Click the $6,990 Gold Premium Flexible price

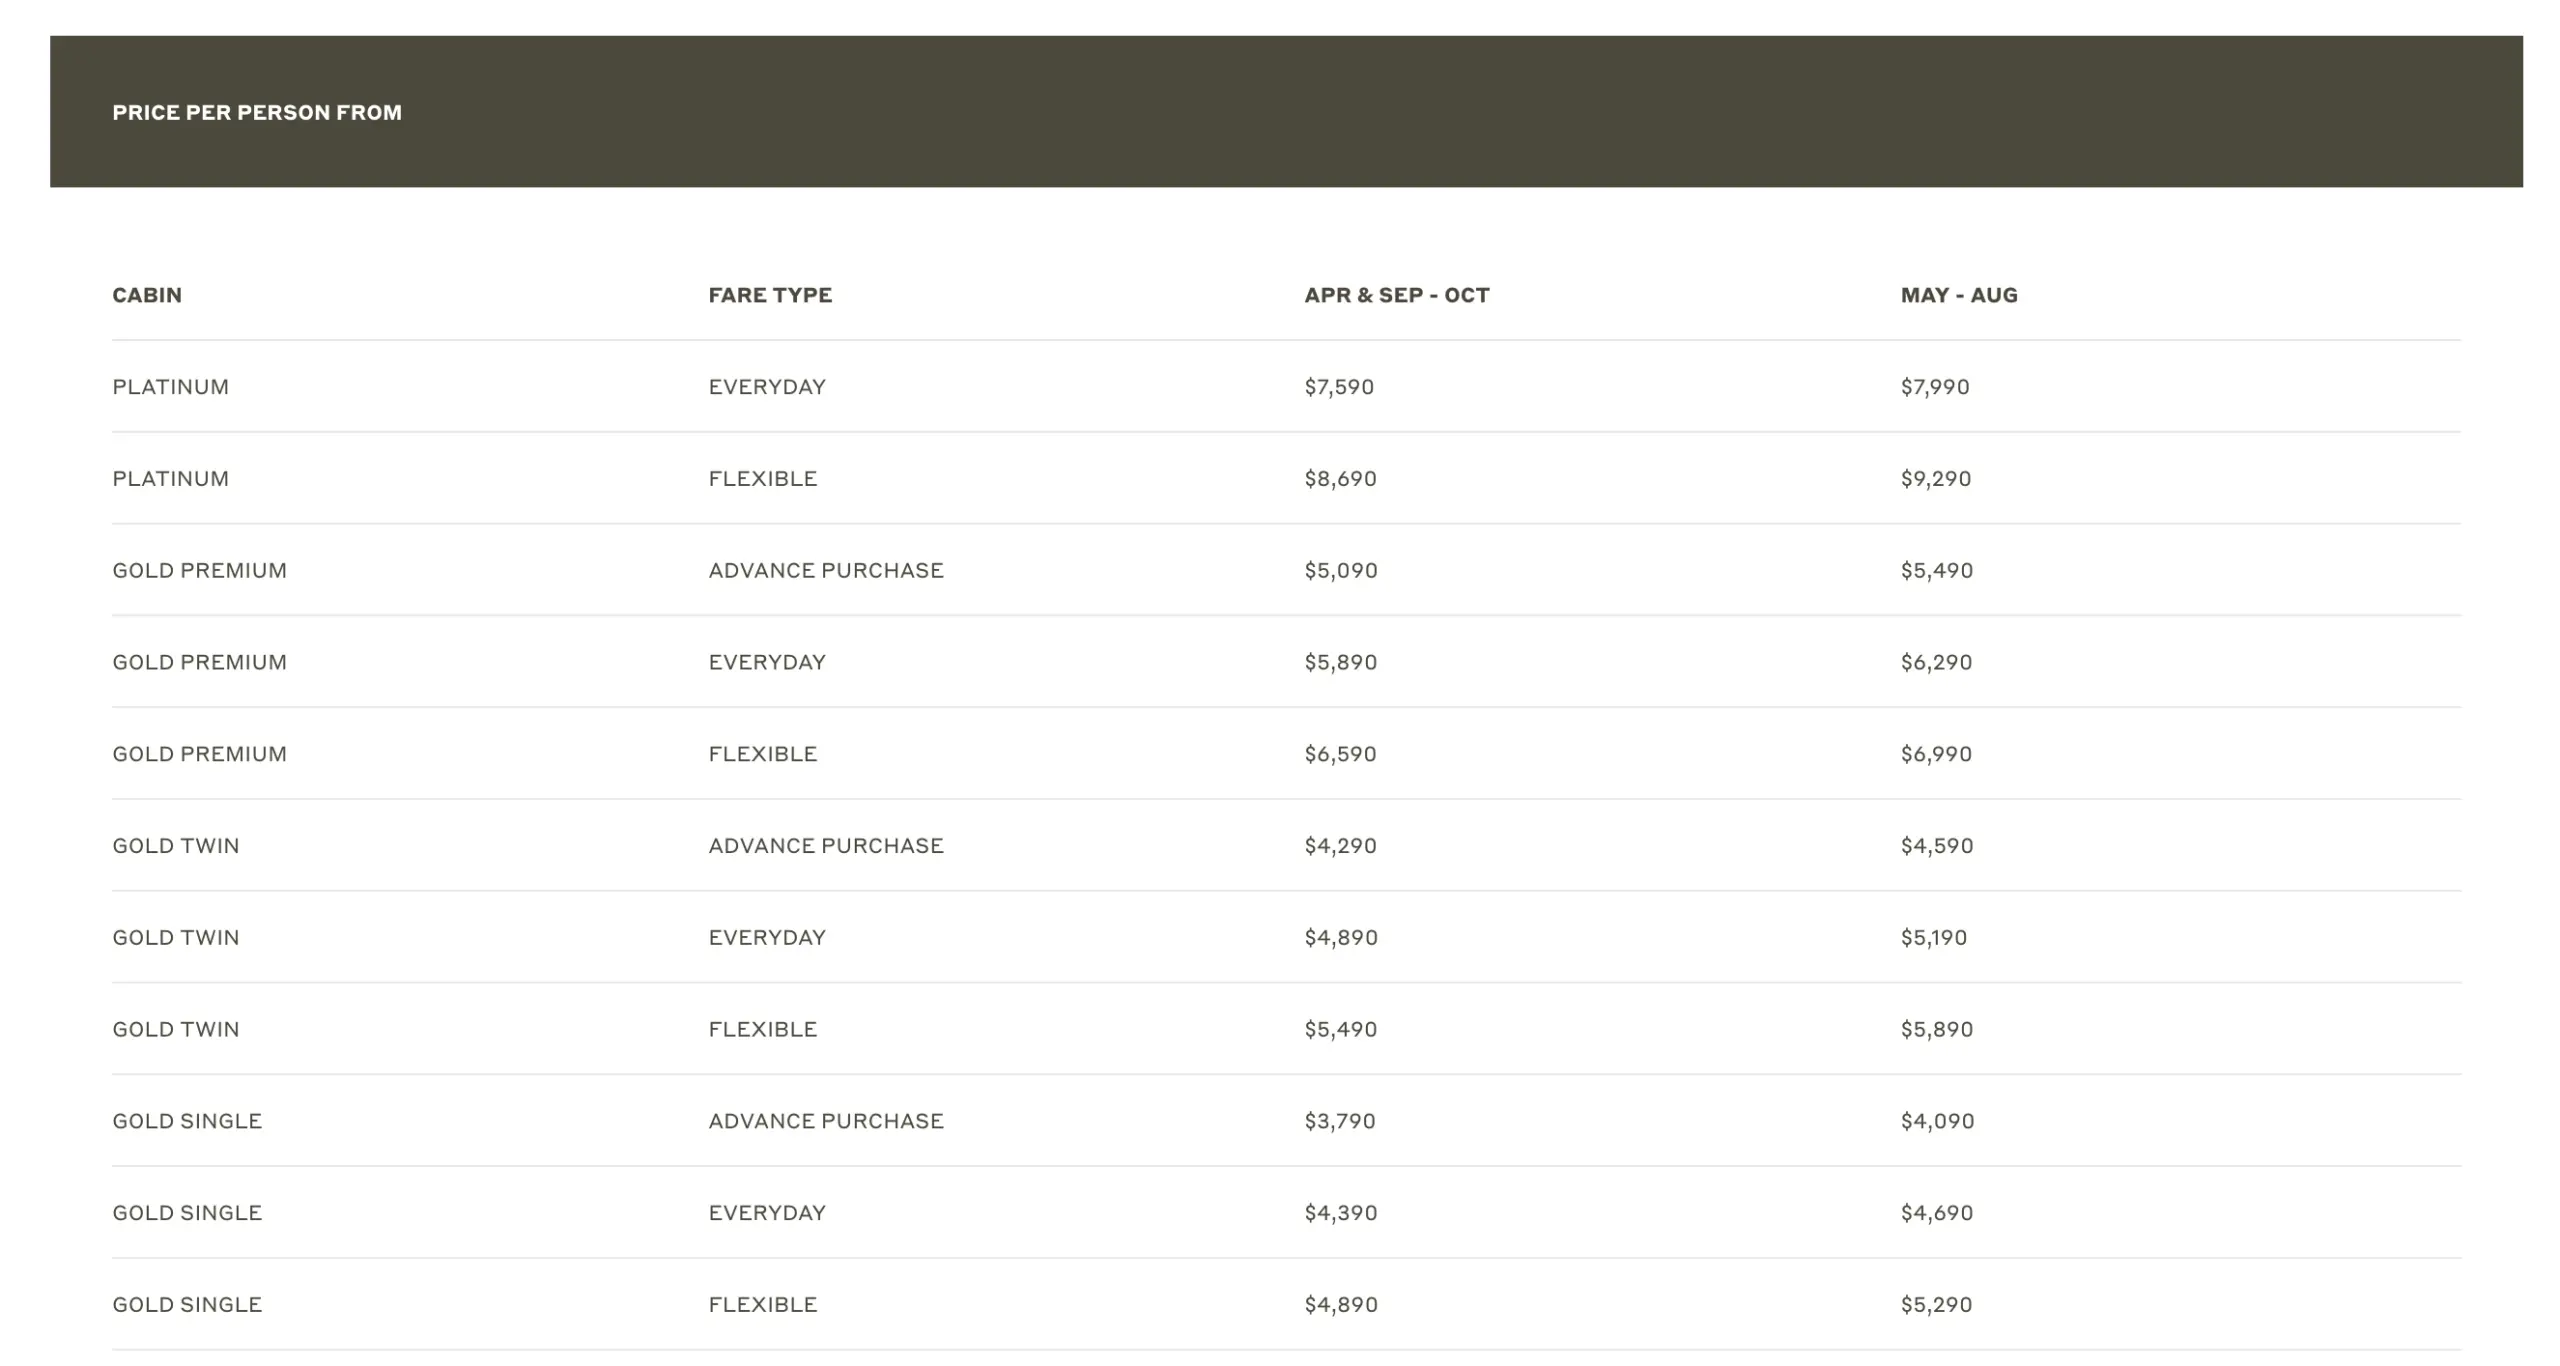click(1936, 753)
